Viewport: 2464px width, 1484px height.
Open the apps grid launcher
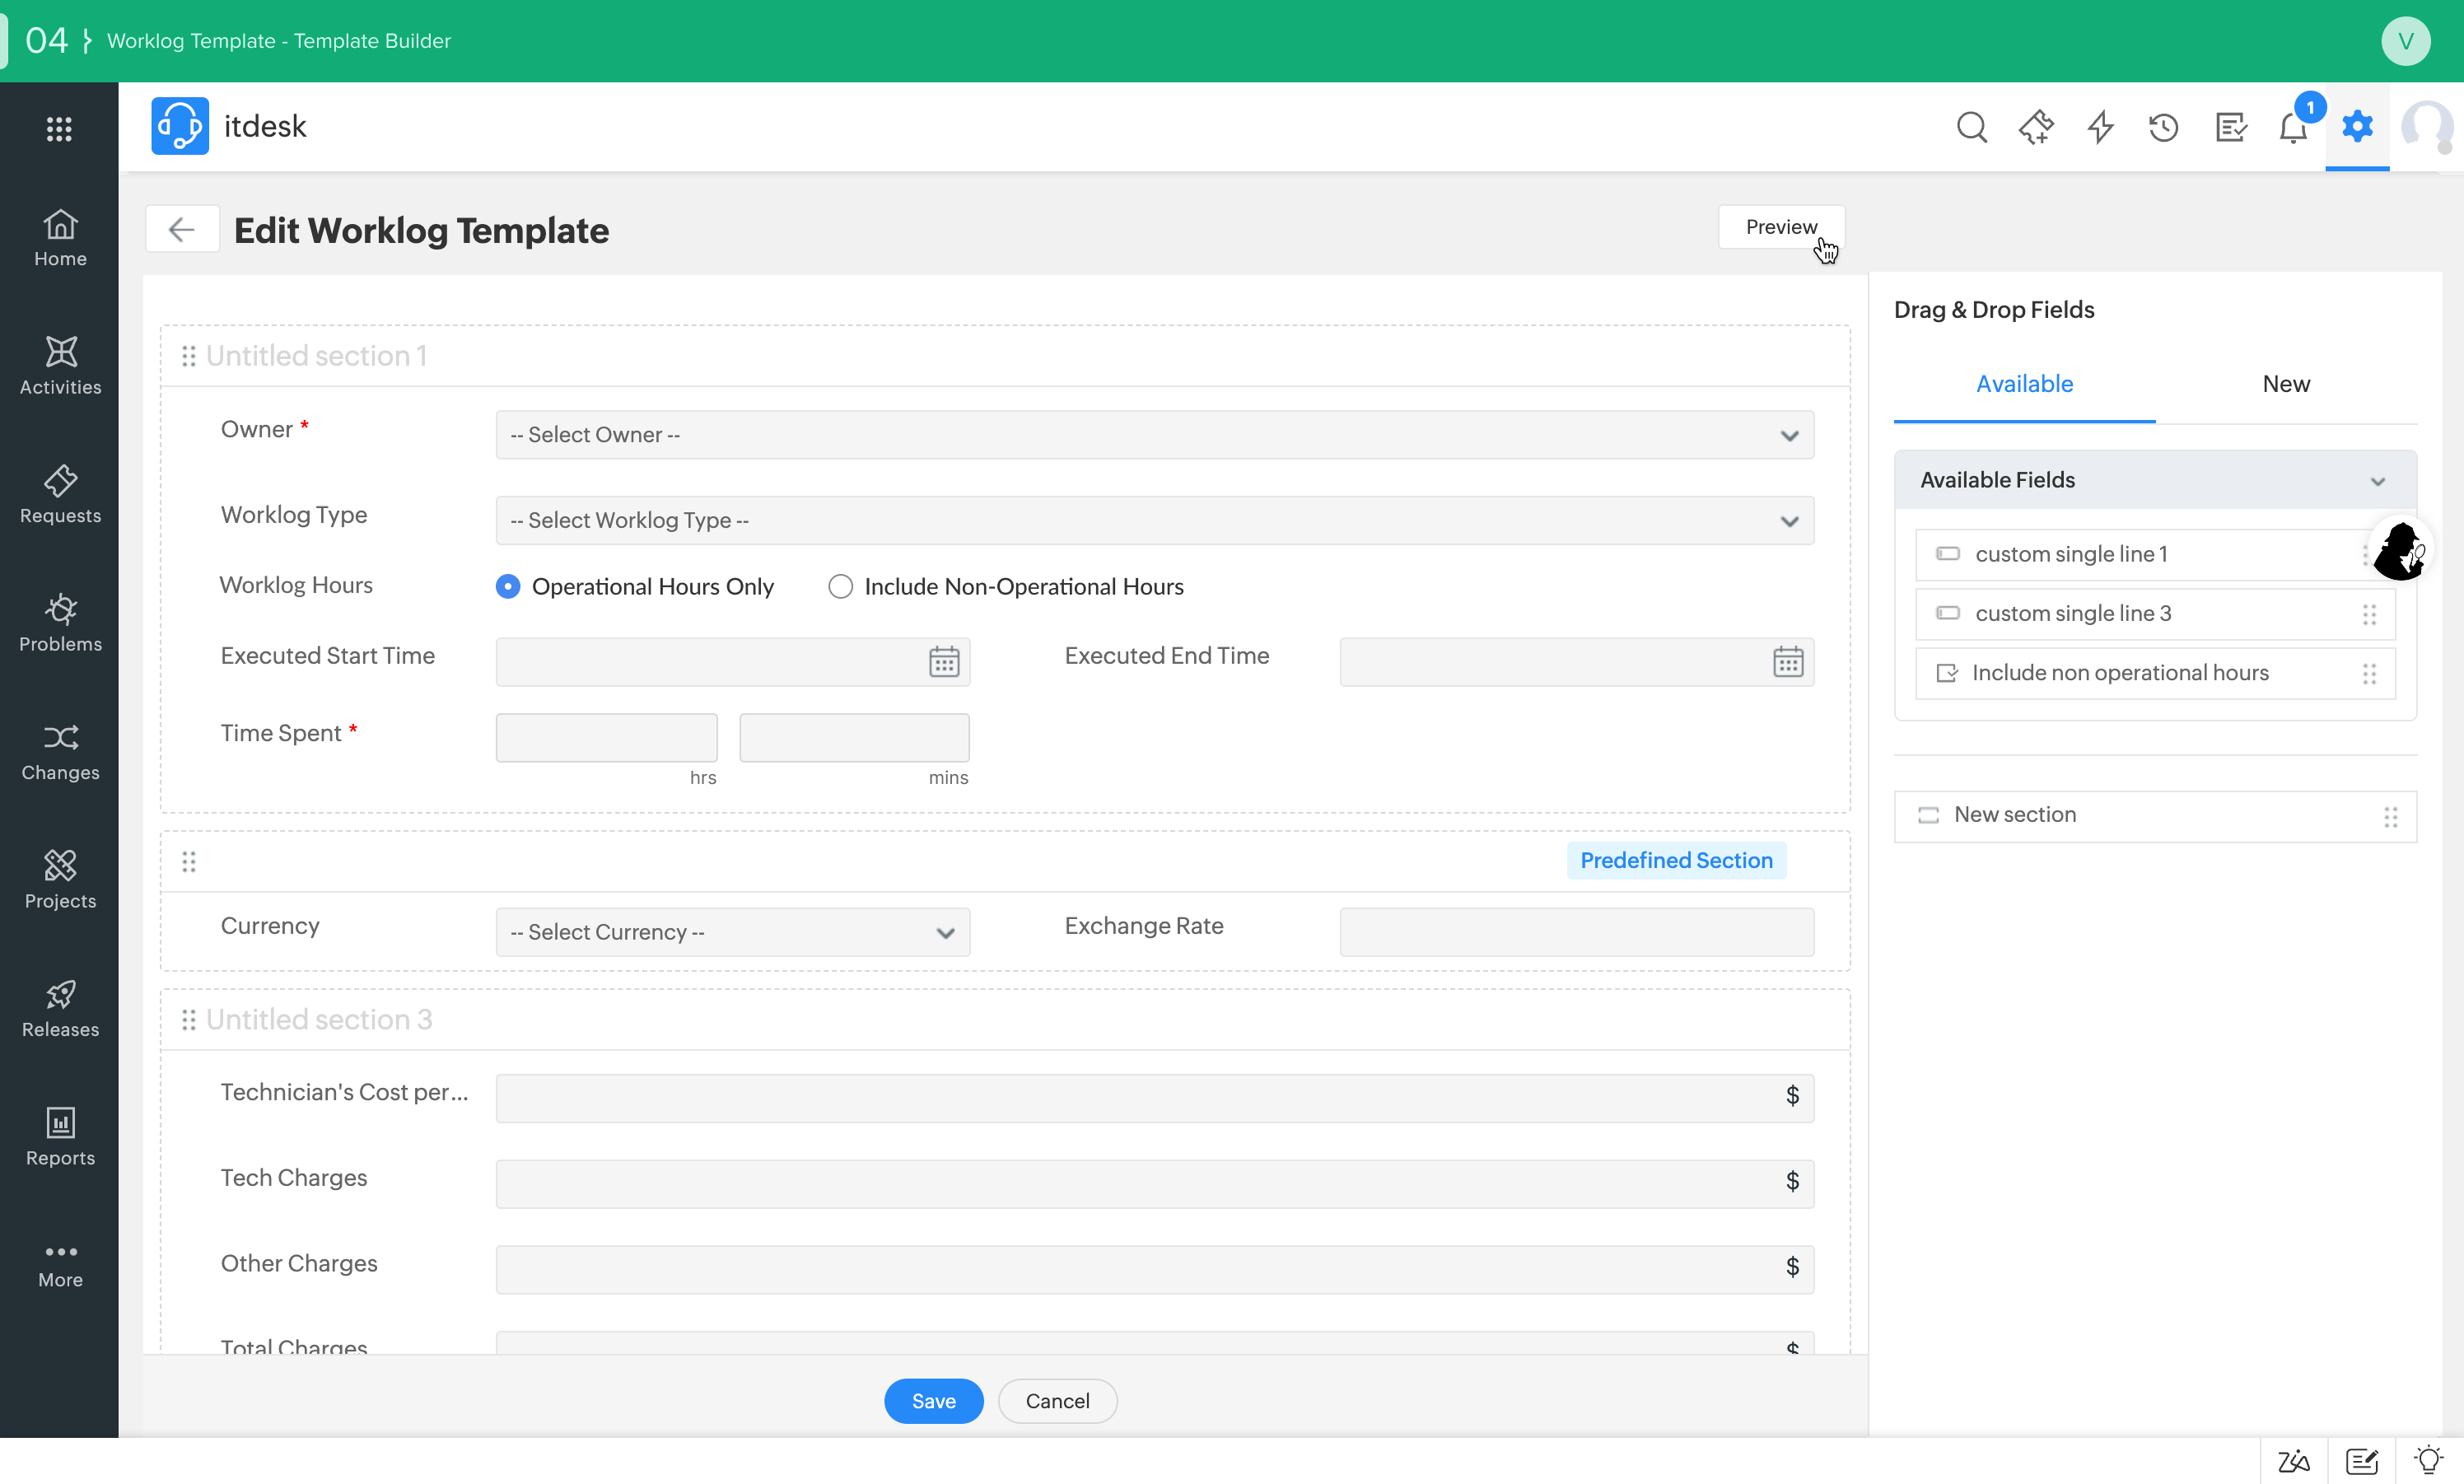[x=59, y=128]
